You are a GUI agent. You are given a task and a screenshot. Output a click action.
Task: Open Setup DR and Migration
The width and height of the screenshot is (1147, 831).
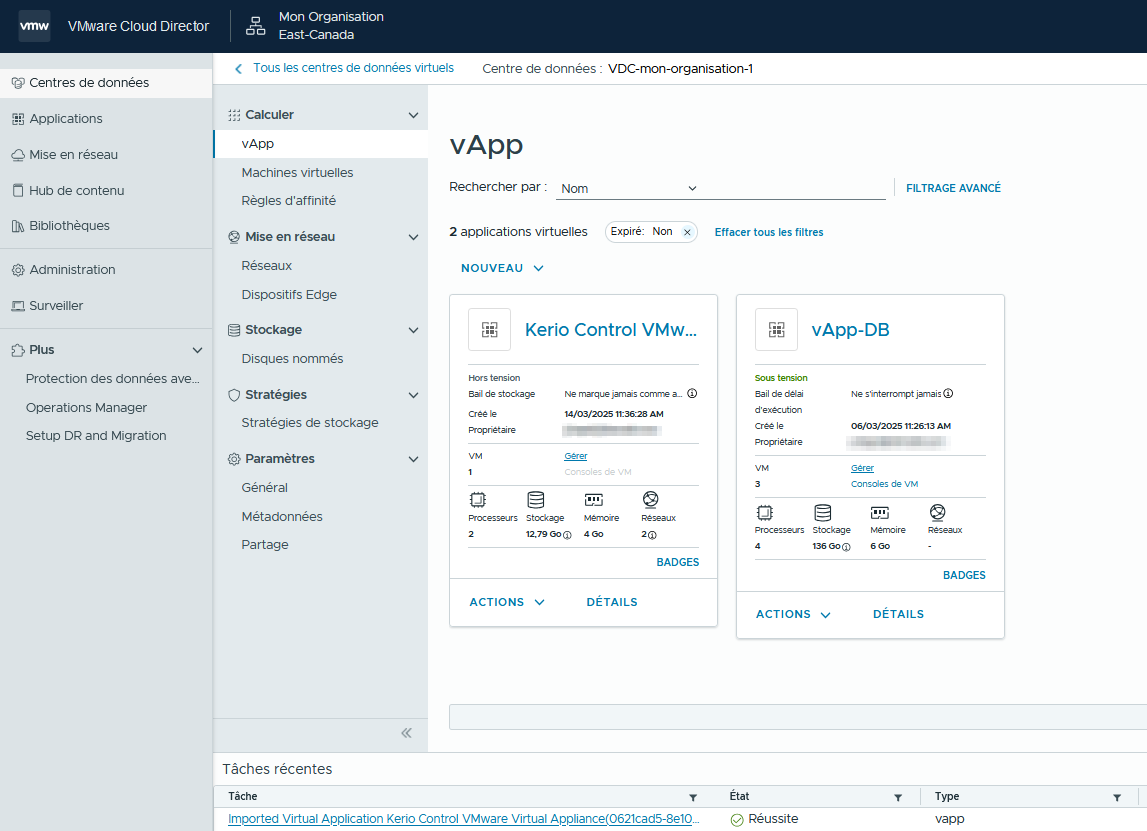(x=96, y=436)
